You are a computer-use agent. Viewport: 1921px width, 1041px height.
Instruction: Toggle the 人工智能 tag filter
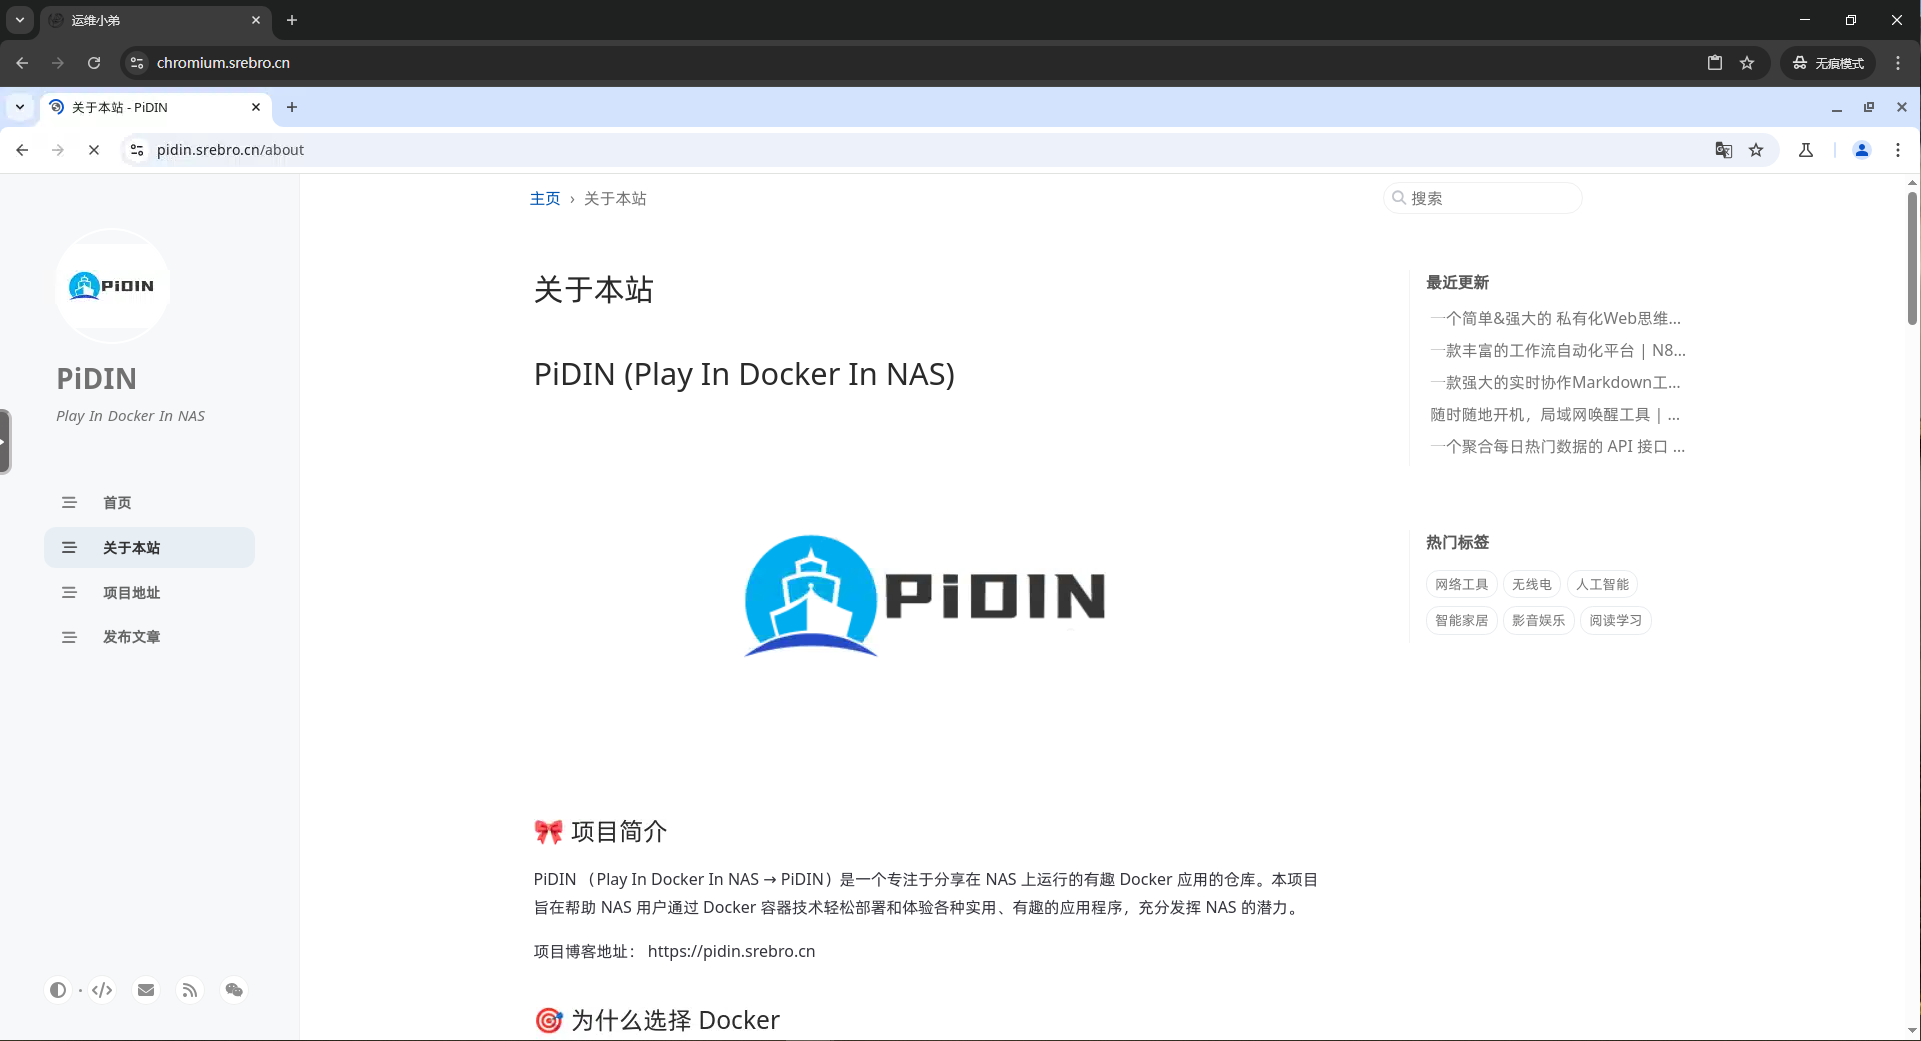click(1602, 584)
